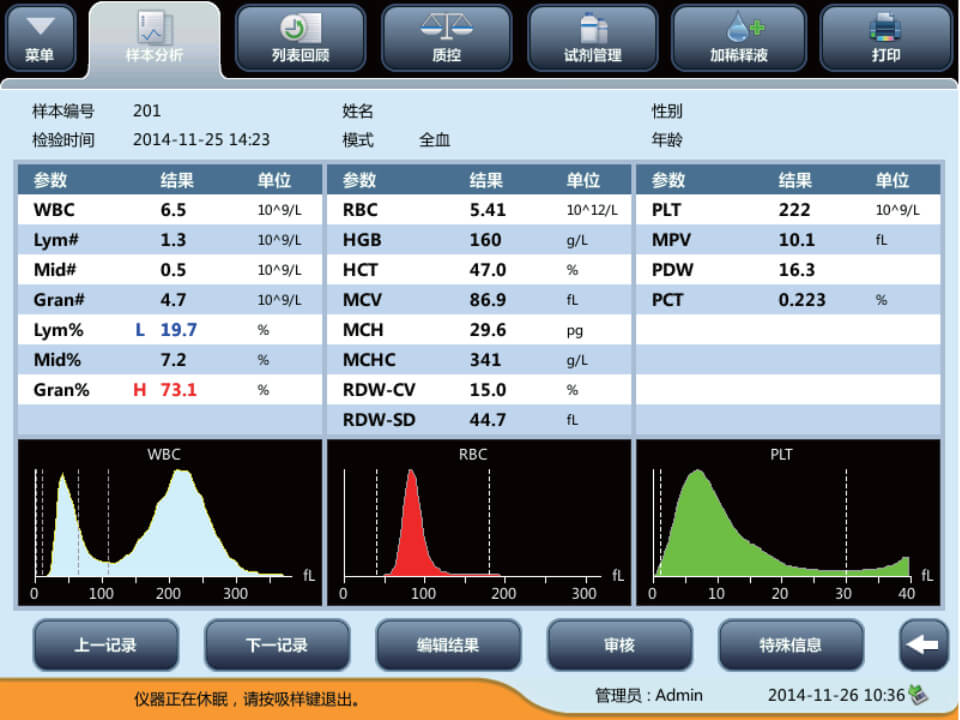960x720 pixels.
Task: Click the 打印 printer icon
Action: (x=885, y=28)
